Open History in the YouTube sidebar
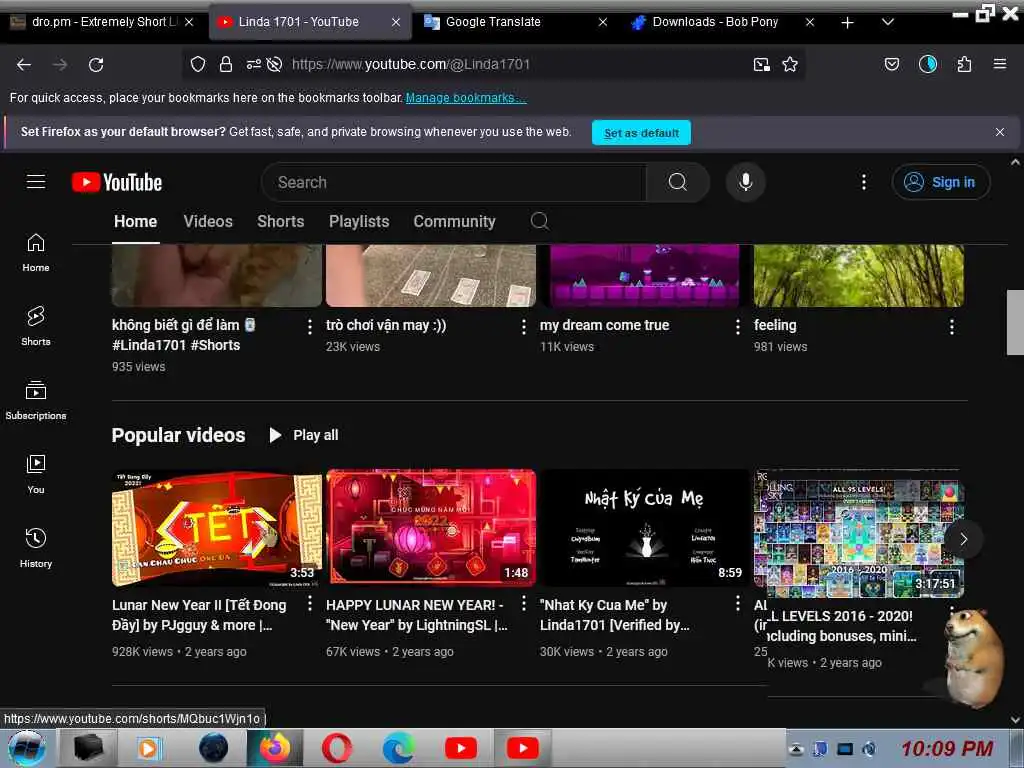This screenshot has height=768, width=1024. 36,548
